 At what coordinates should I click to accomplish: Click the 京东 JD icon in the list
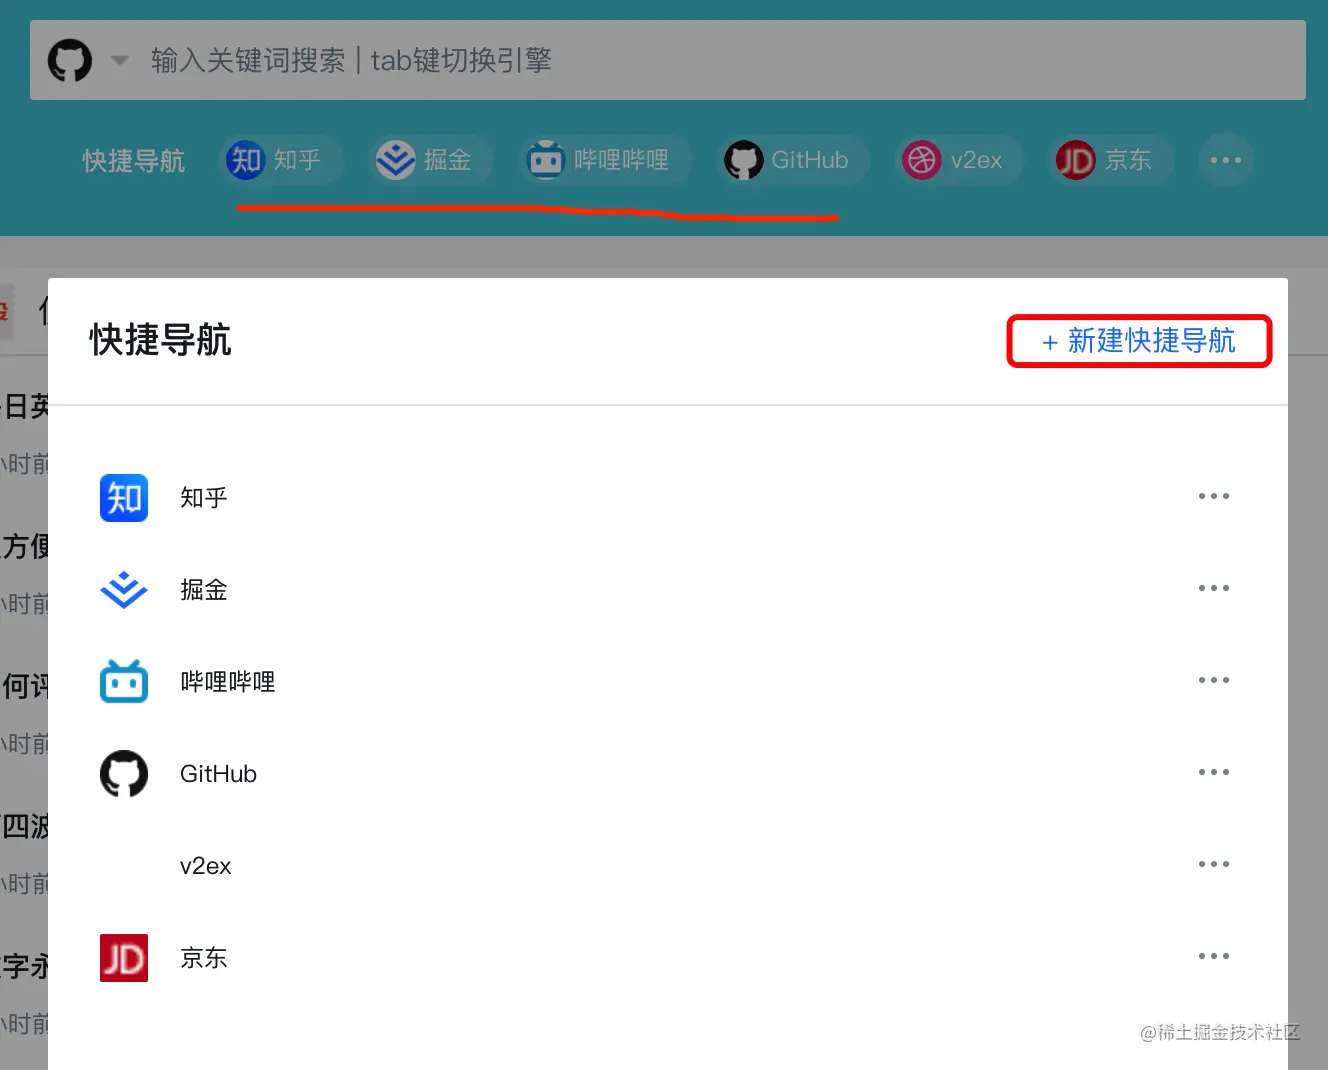[x=124, y=958]
